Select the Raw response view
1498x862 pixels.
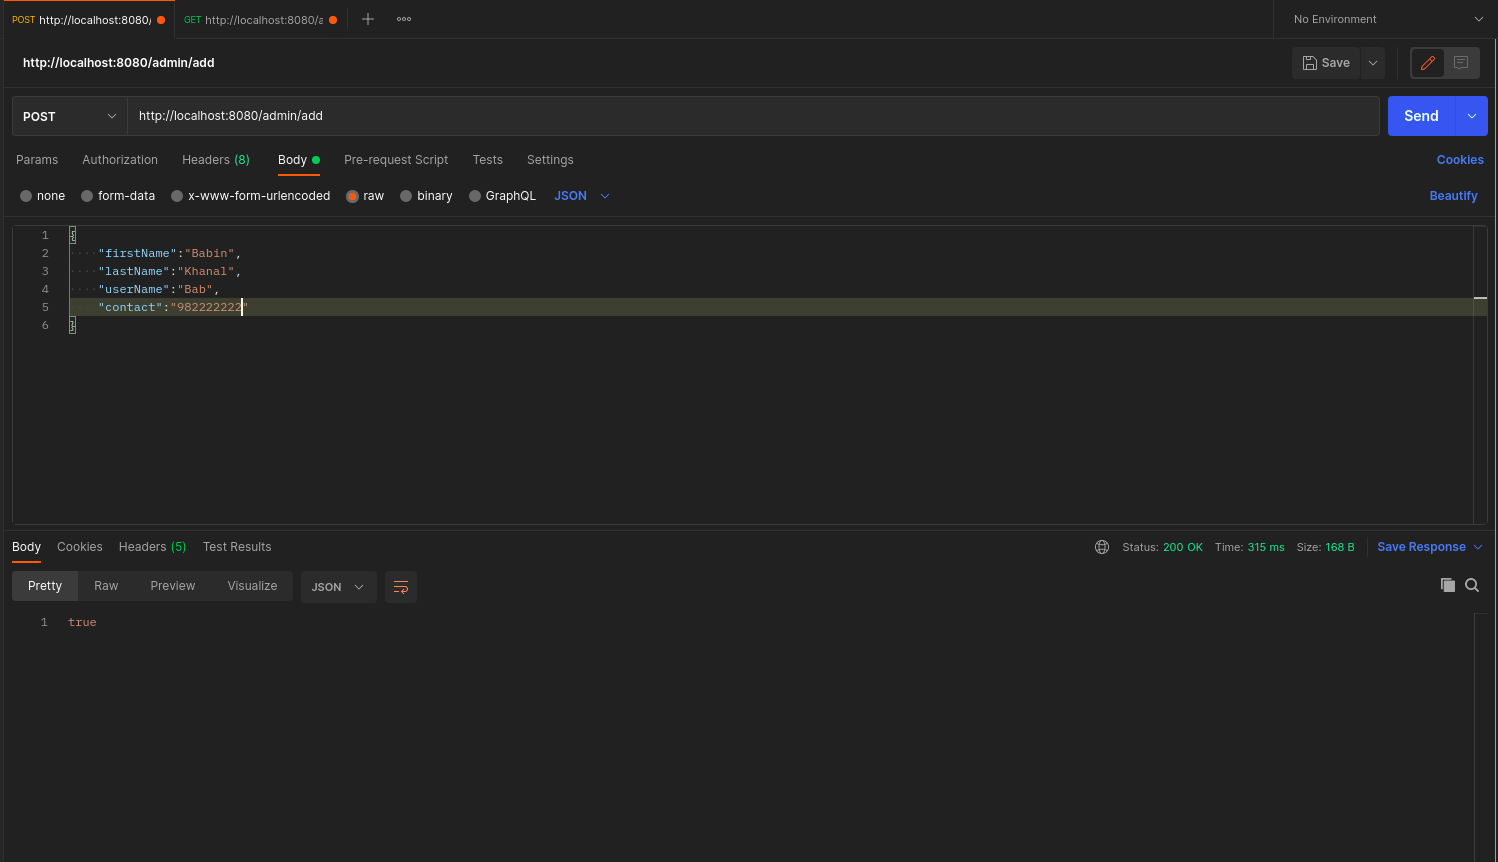coord(106,586)
